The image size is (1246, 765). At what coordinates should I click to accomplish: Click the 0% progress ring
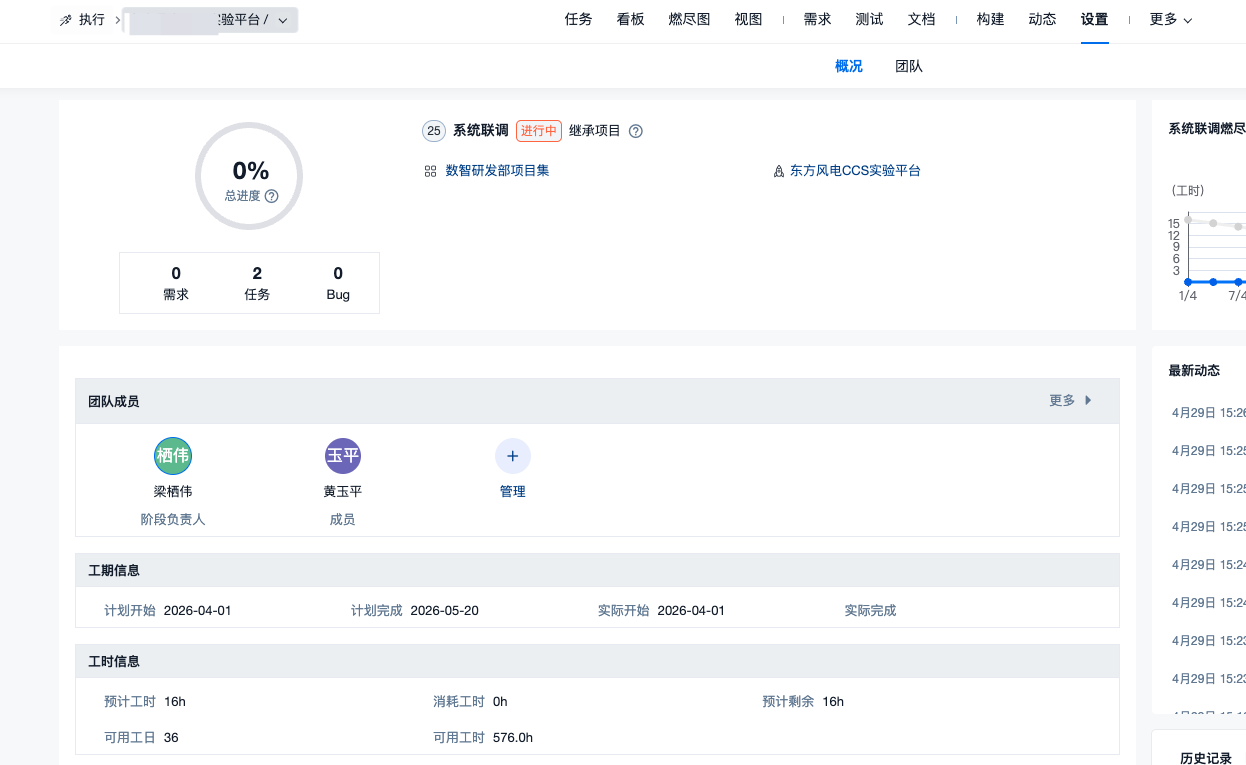[x=249, y=176]
